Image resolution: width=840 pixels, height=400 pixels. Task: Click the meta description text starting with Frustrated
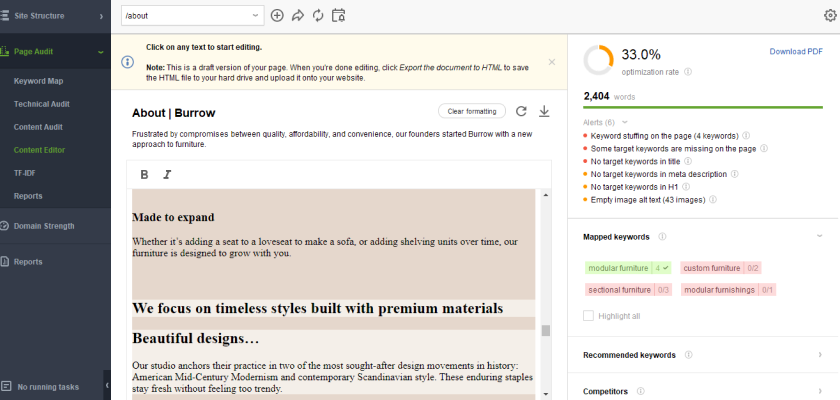[x=332, y=139]
